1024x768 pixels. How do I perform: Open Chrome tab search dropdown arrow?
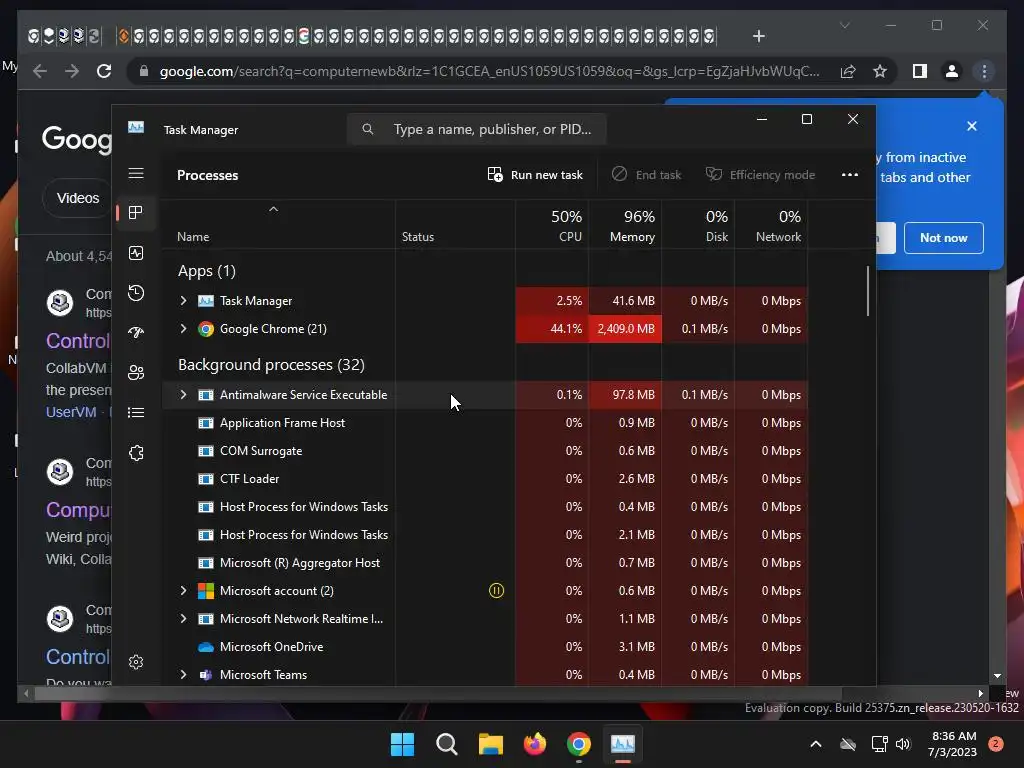(x=844, y=25)
